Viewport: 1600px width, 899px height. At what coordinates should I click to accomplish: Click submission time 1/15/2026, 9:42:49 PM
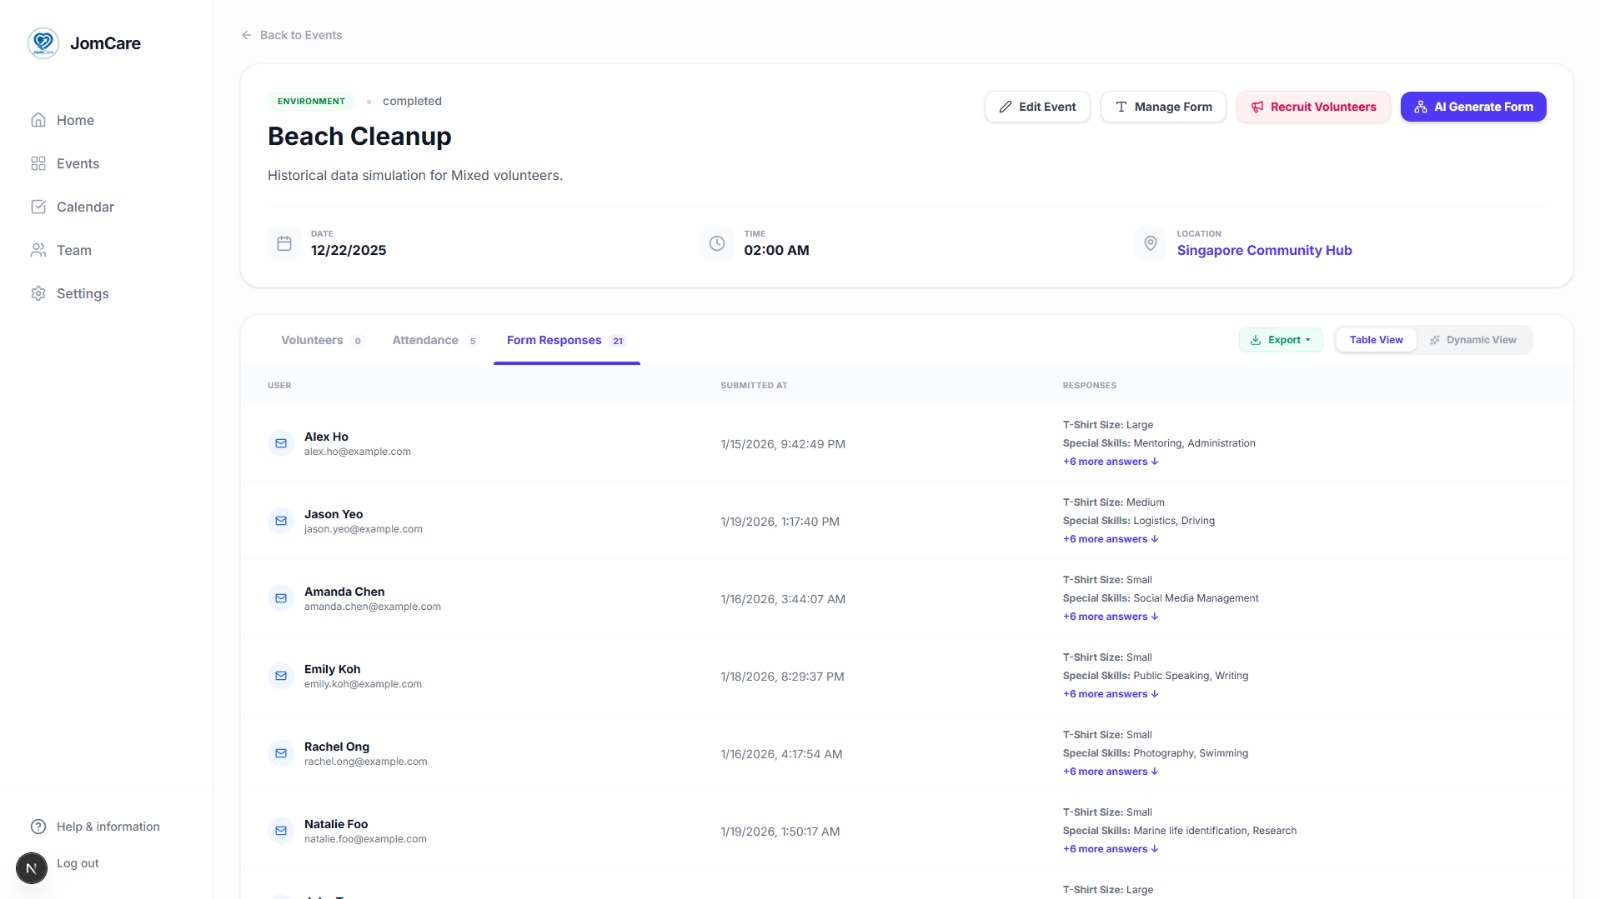pos(783,444)
